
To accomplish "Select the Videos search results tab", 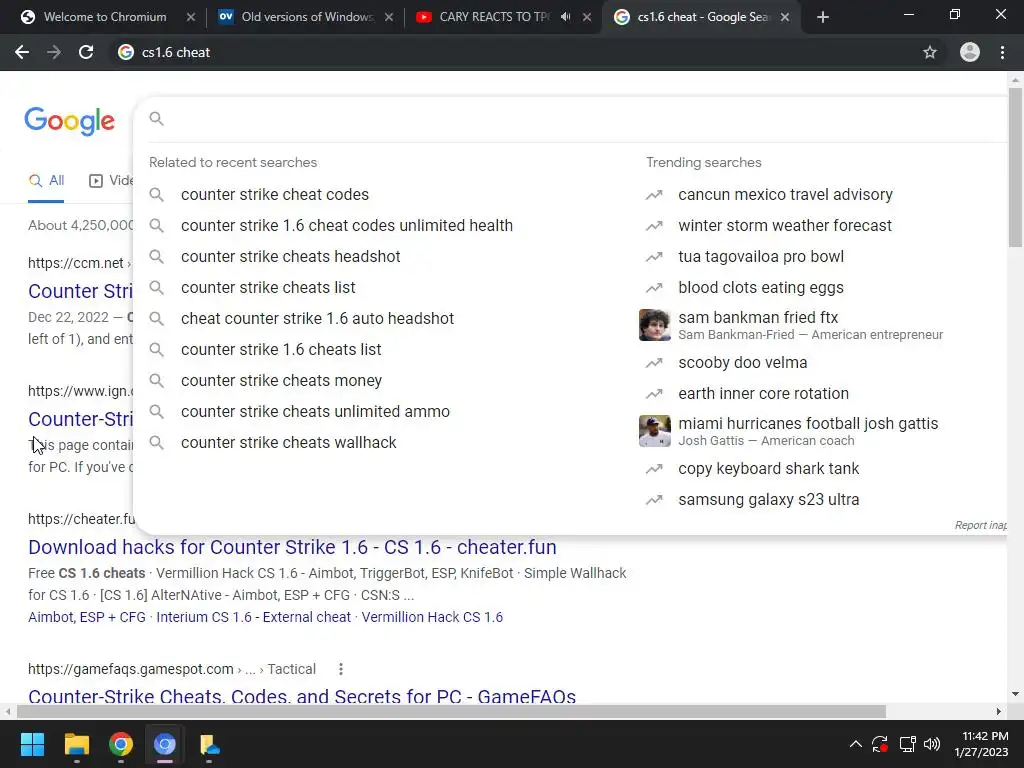I will pos(111,180).
